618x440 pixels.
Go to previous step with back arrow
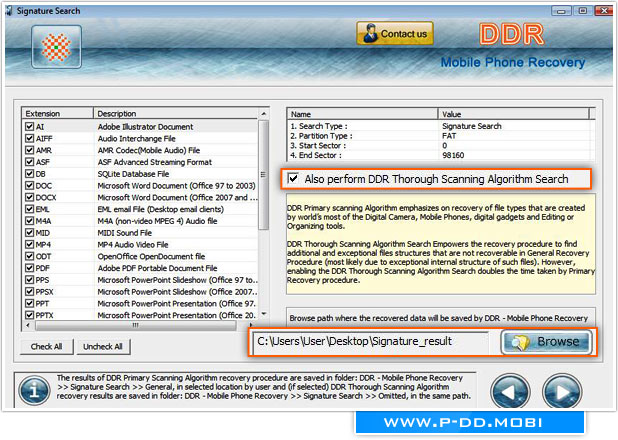510,392
